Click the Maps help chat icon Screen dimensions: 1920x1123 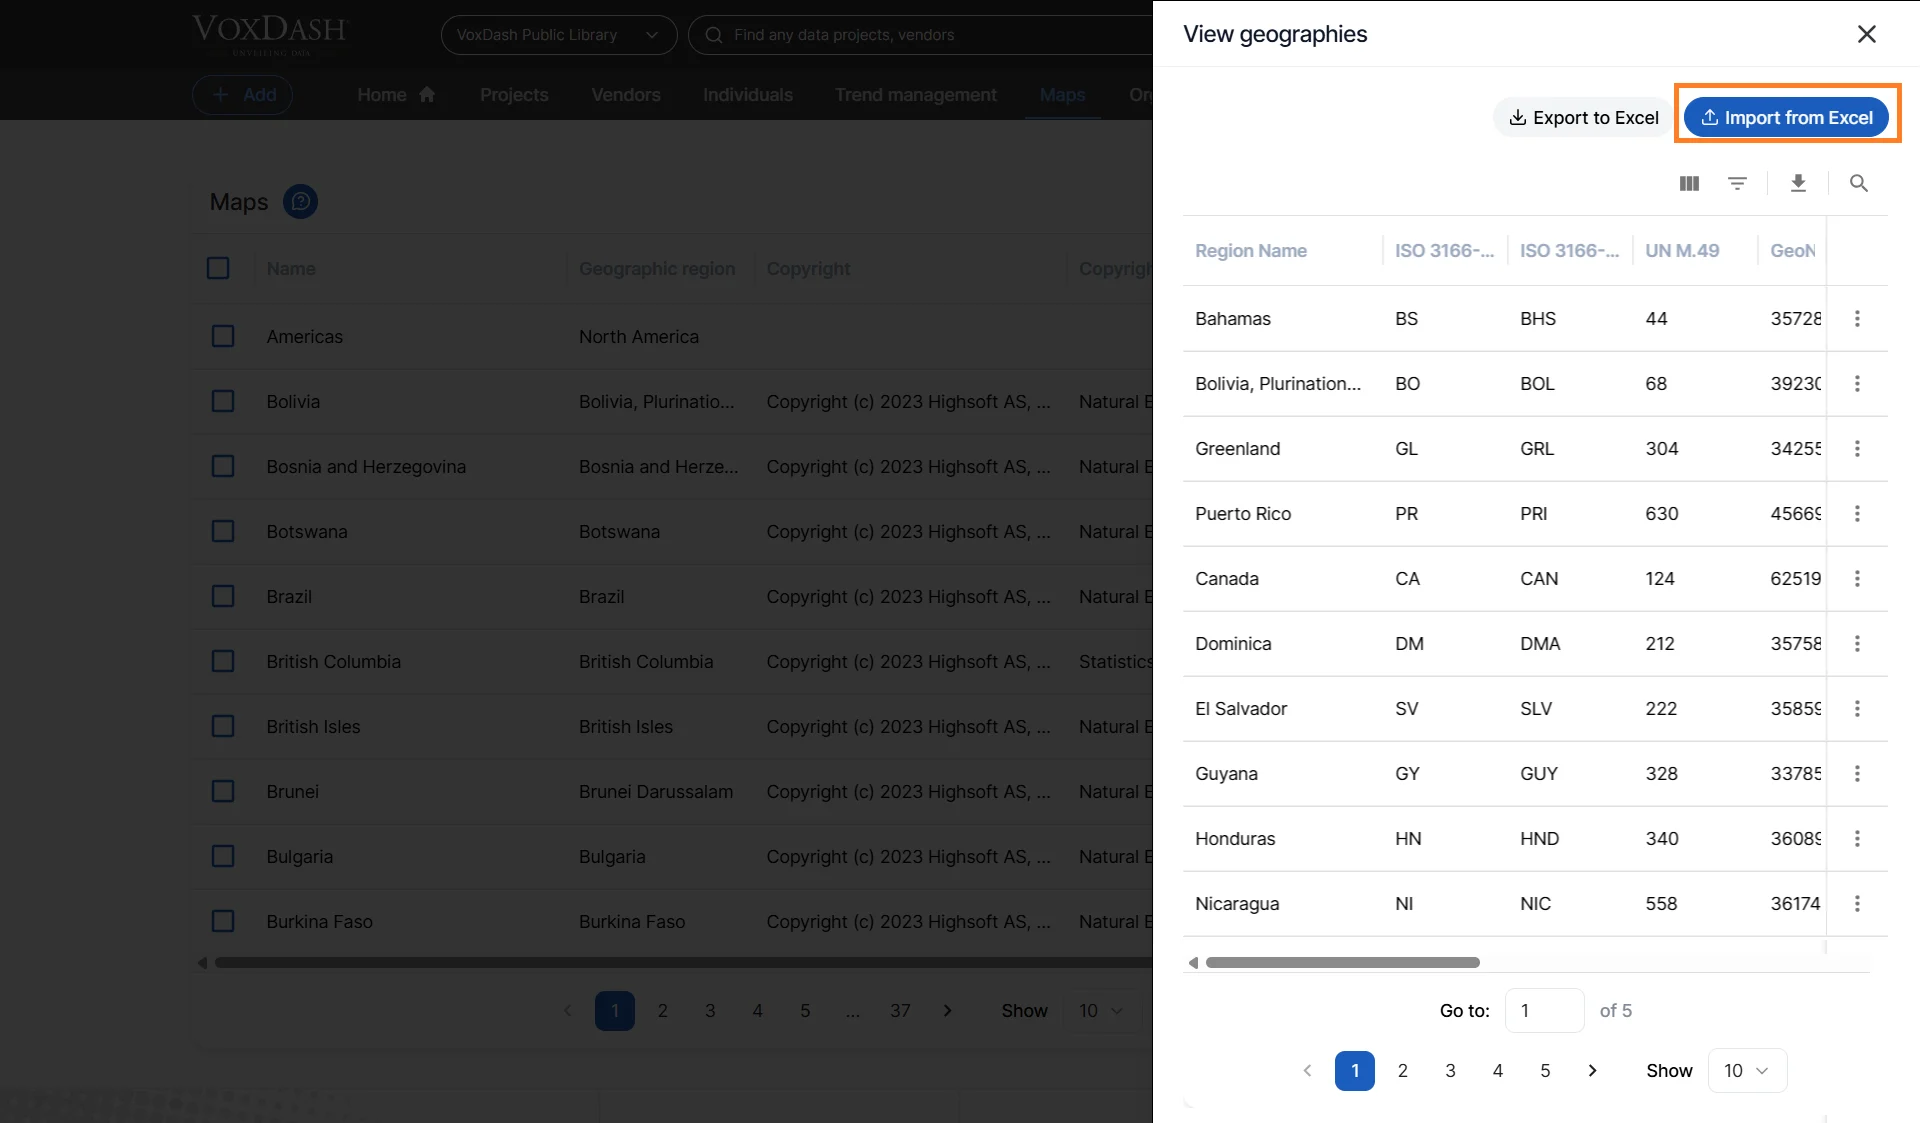point(300,202)
